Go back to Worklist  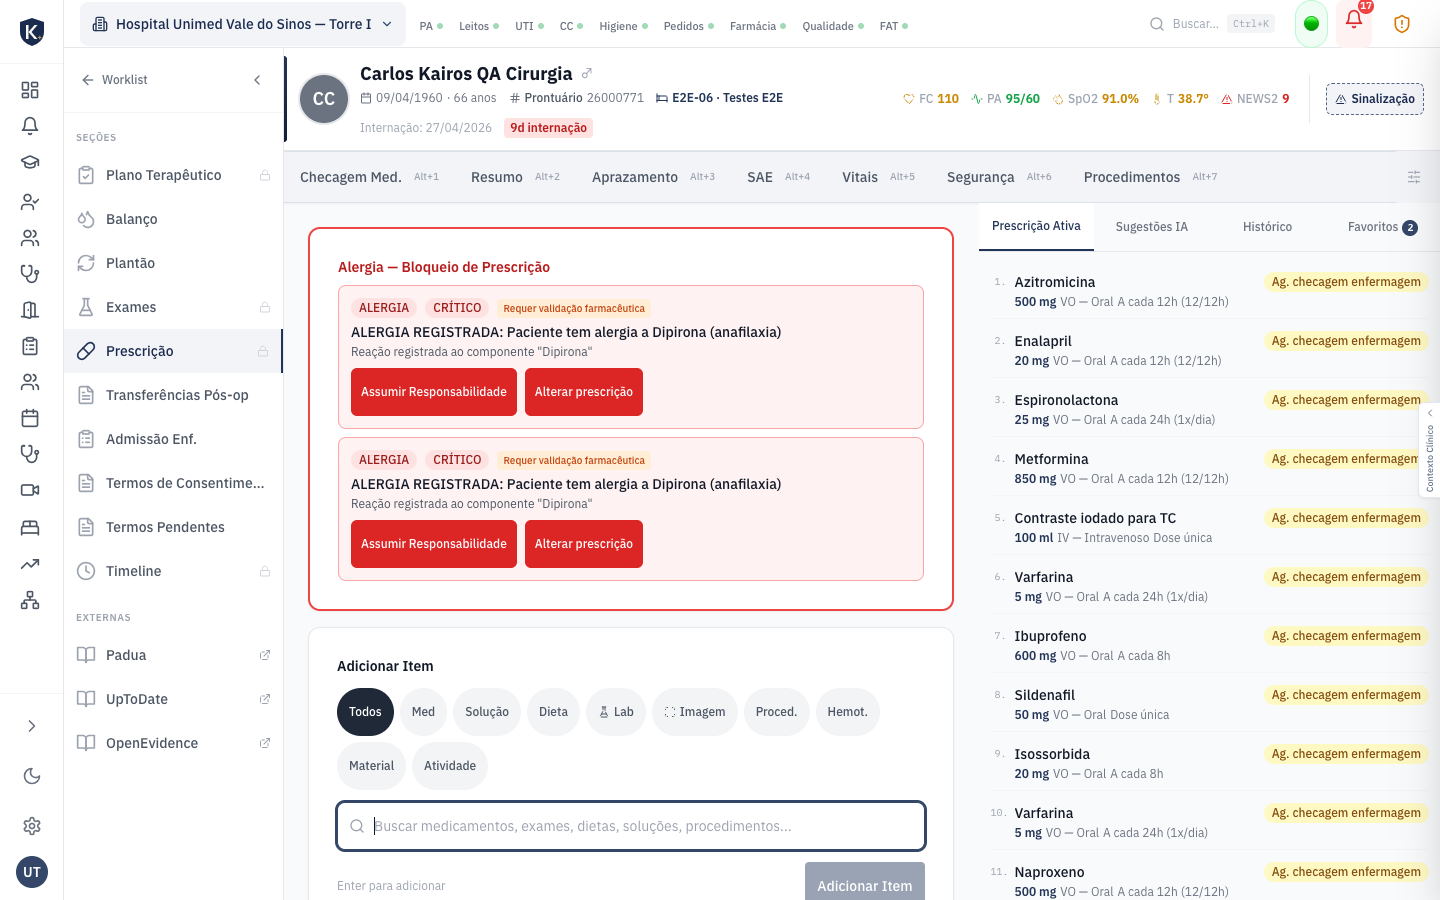click(x=114, y=80)
